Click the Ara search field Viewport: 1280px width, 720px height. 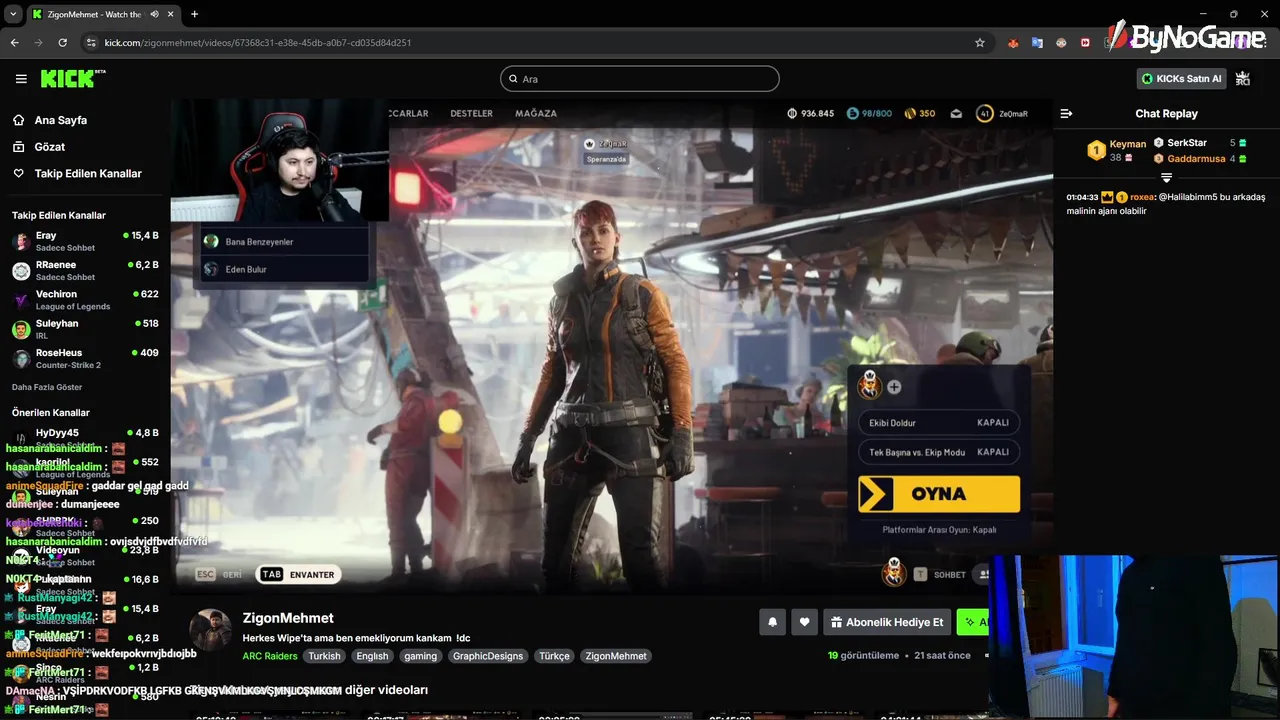tap(640, 78)
